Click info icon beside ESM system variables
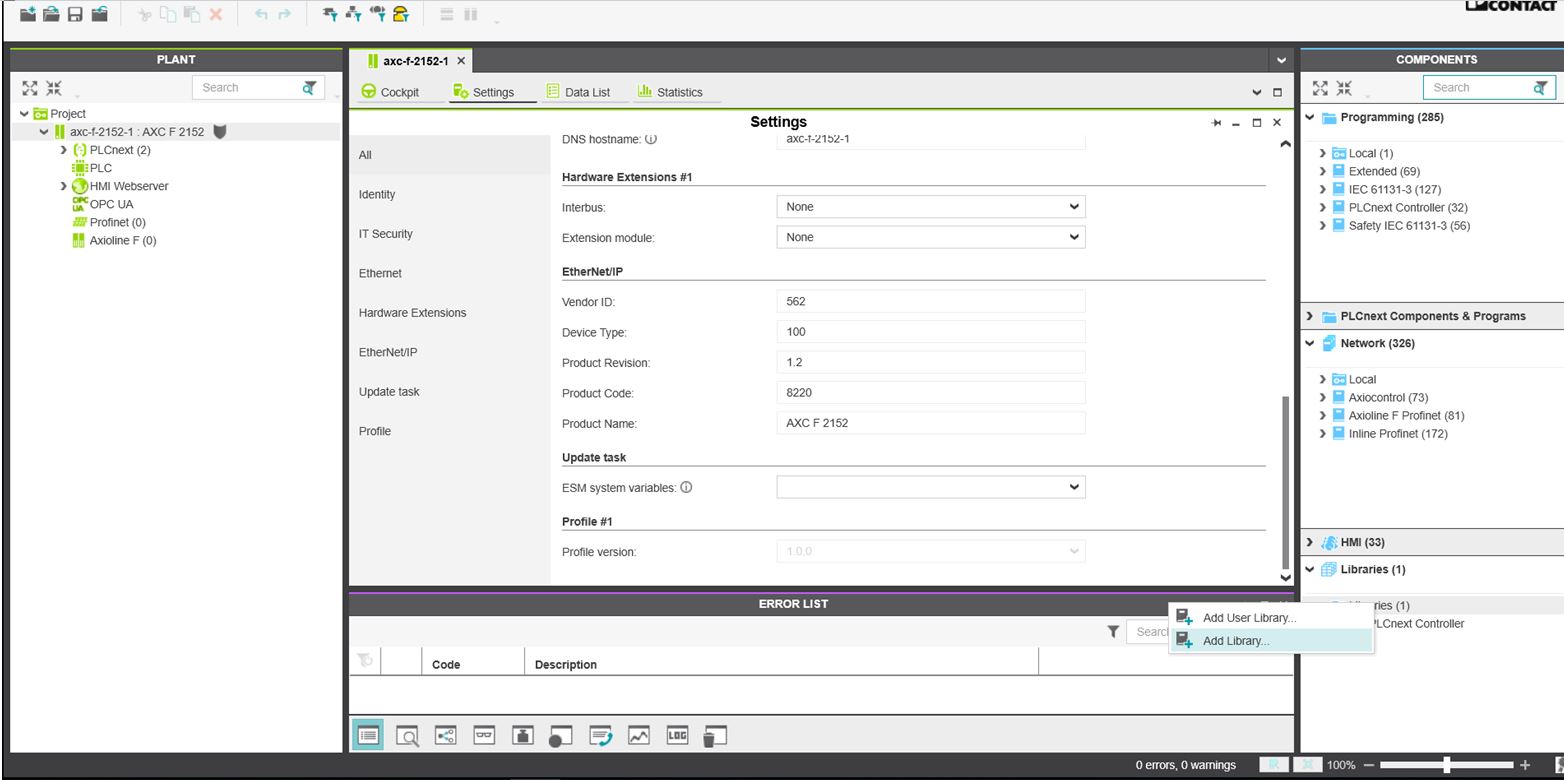This screenshot has width=1564, height=780. click(x=686, y=488)
